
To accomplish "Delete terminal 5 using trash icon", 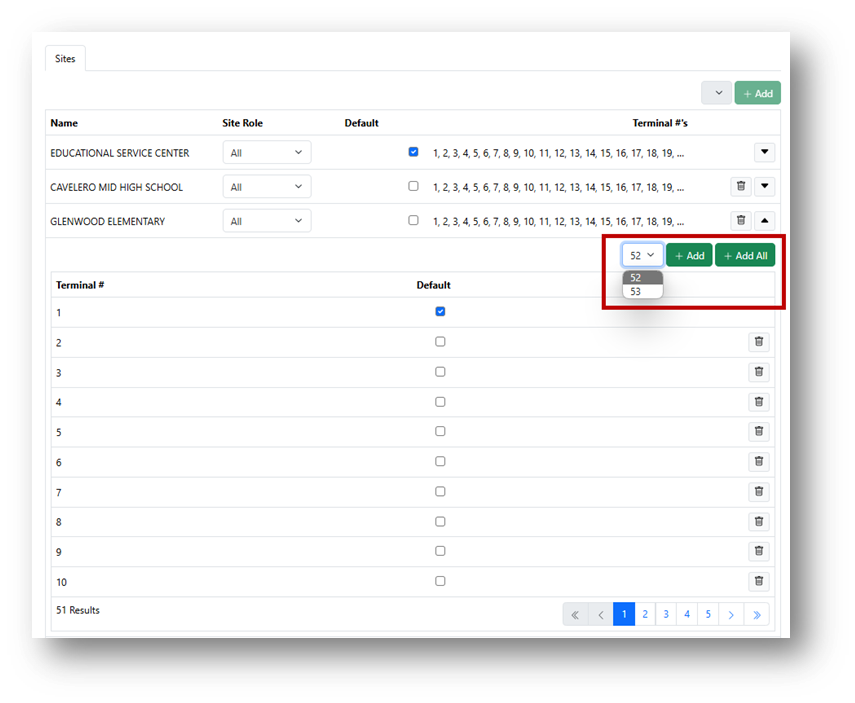I will coord(758,431).
